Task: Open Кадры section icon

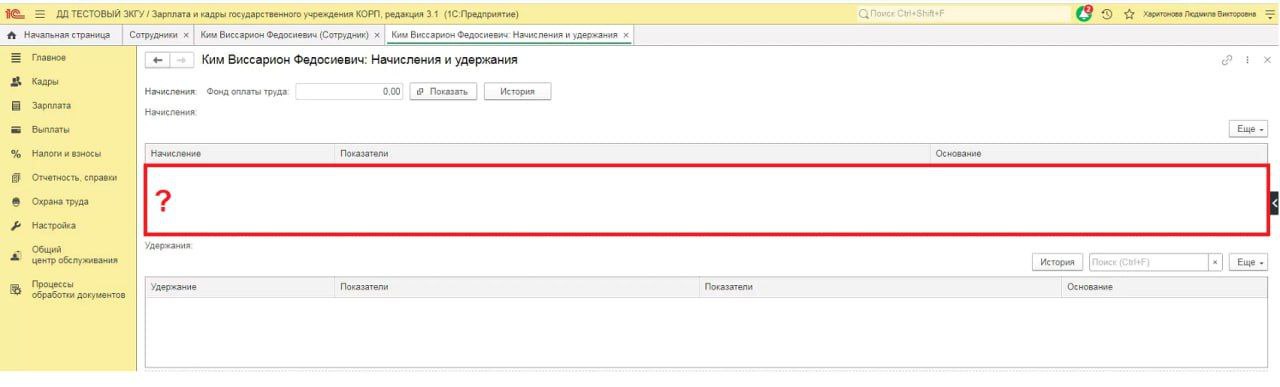Action: 16,82
